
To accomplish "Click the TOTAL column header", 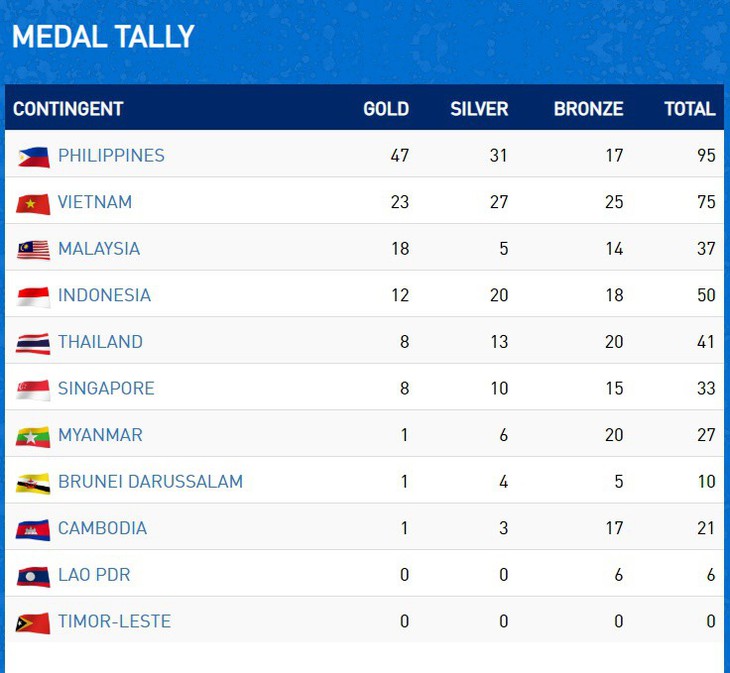I will (x=690, y=109).
